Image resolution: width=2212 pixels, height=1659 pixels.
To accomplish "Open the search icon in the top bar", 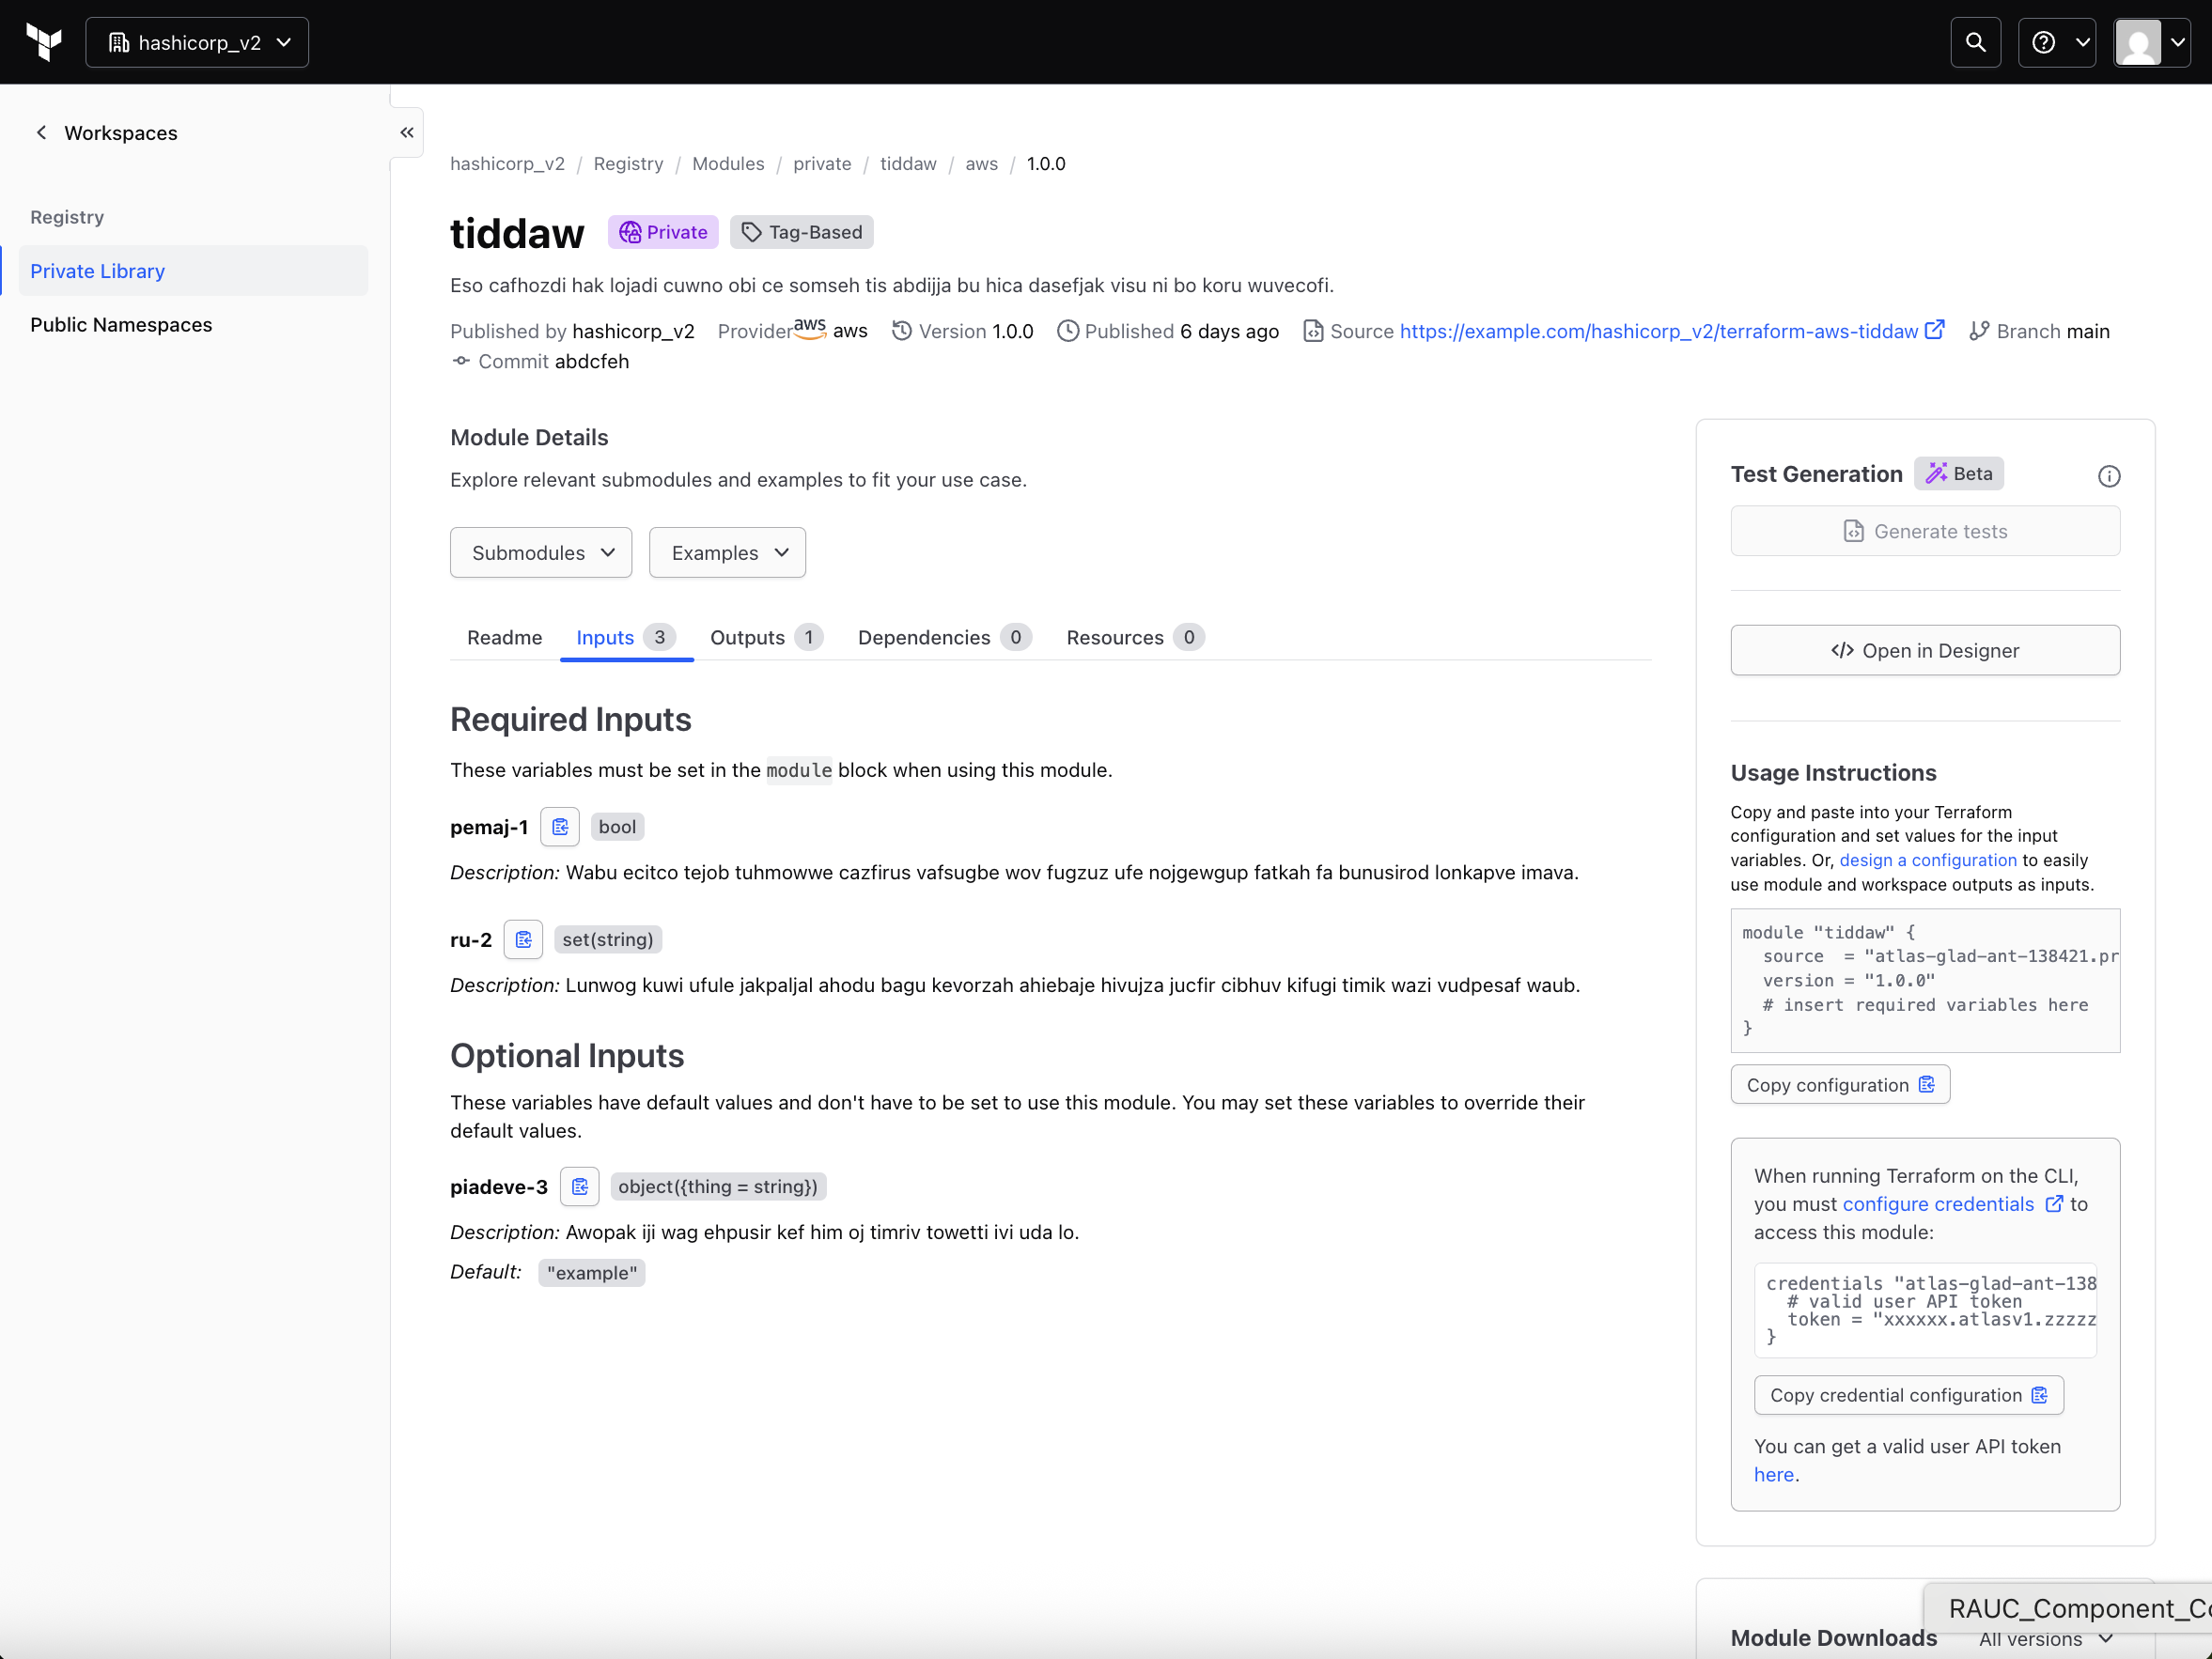I will [1975, 42].
